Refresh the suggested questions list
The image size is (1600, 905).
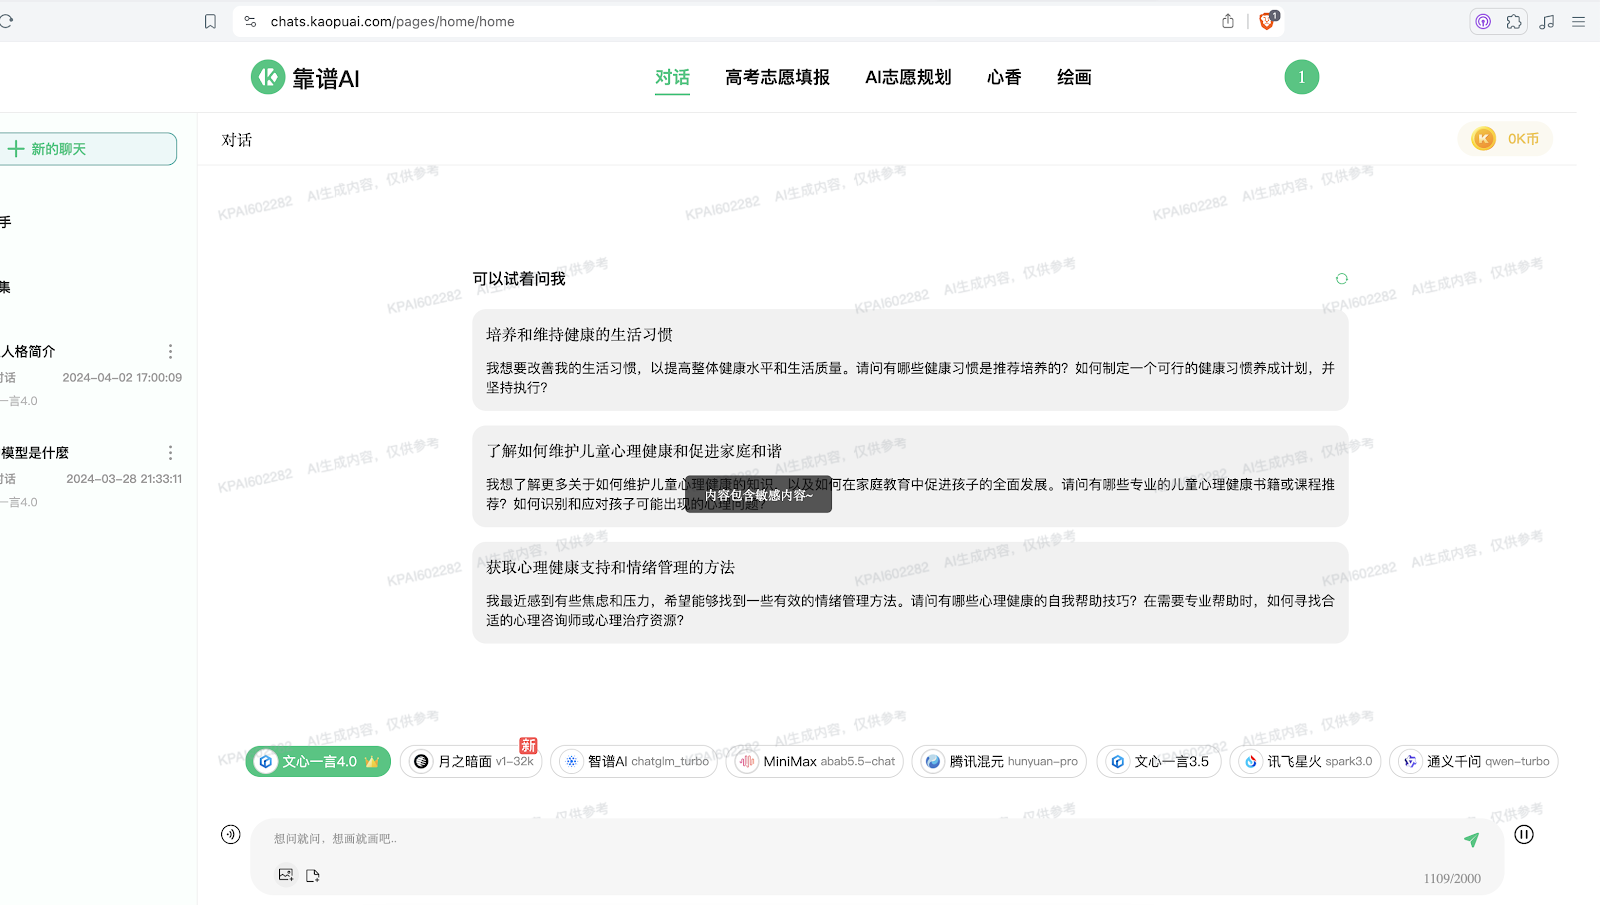1342,279
